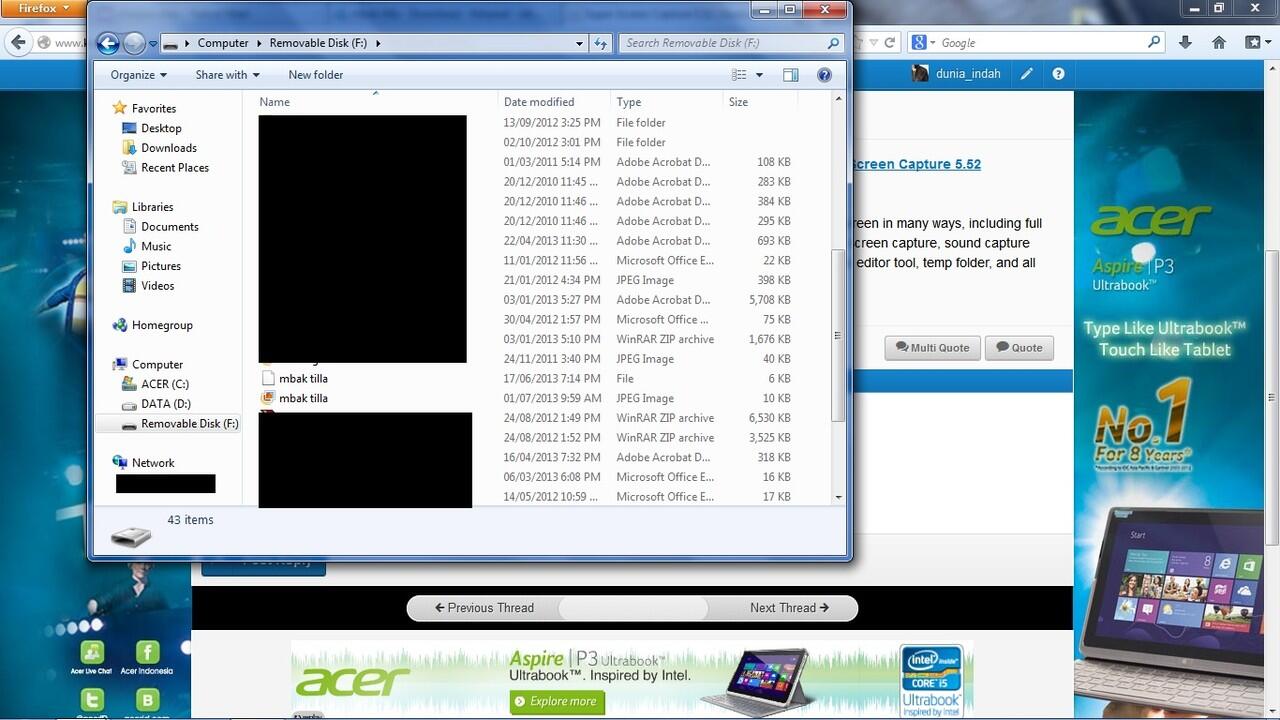Open the recent locations dropdown beside Forward
This screenshot has height=720, width=1280.
[153, 44]
